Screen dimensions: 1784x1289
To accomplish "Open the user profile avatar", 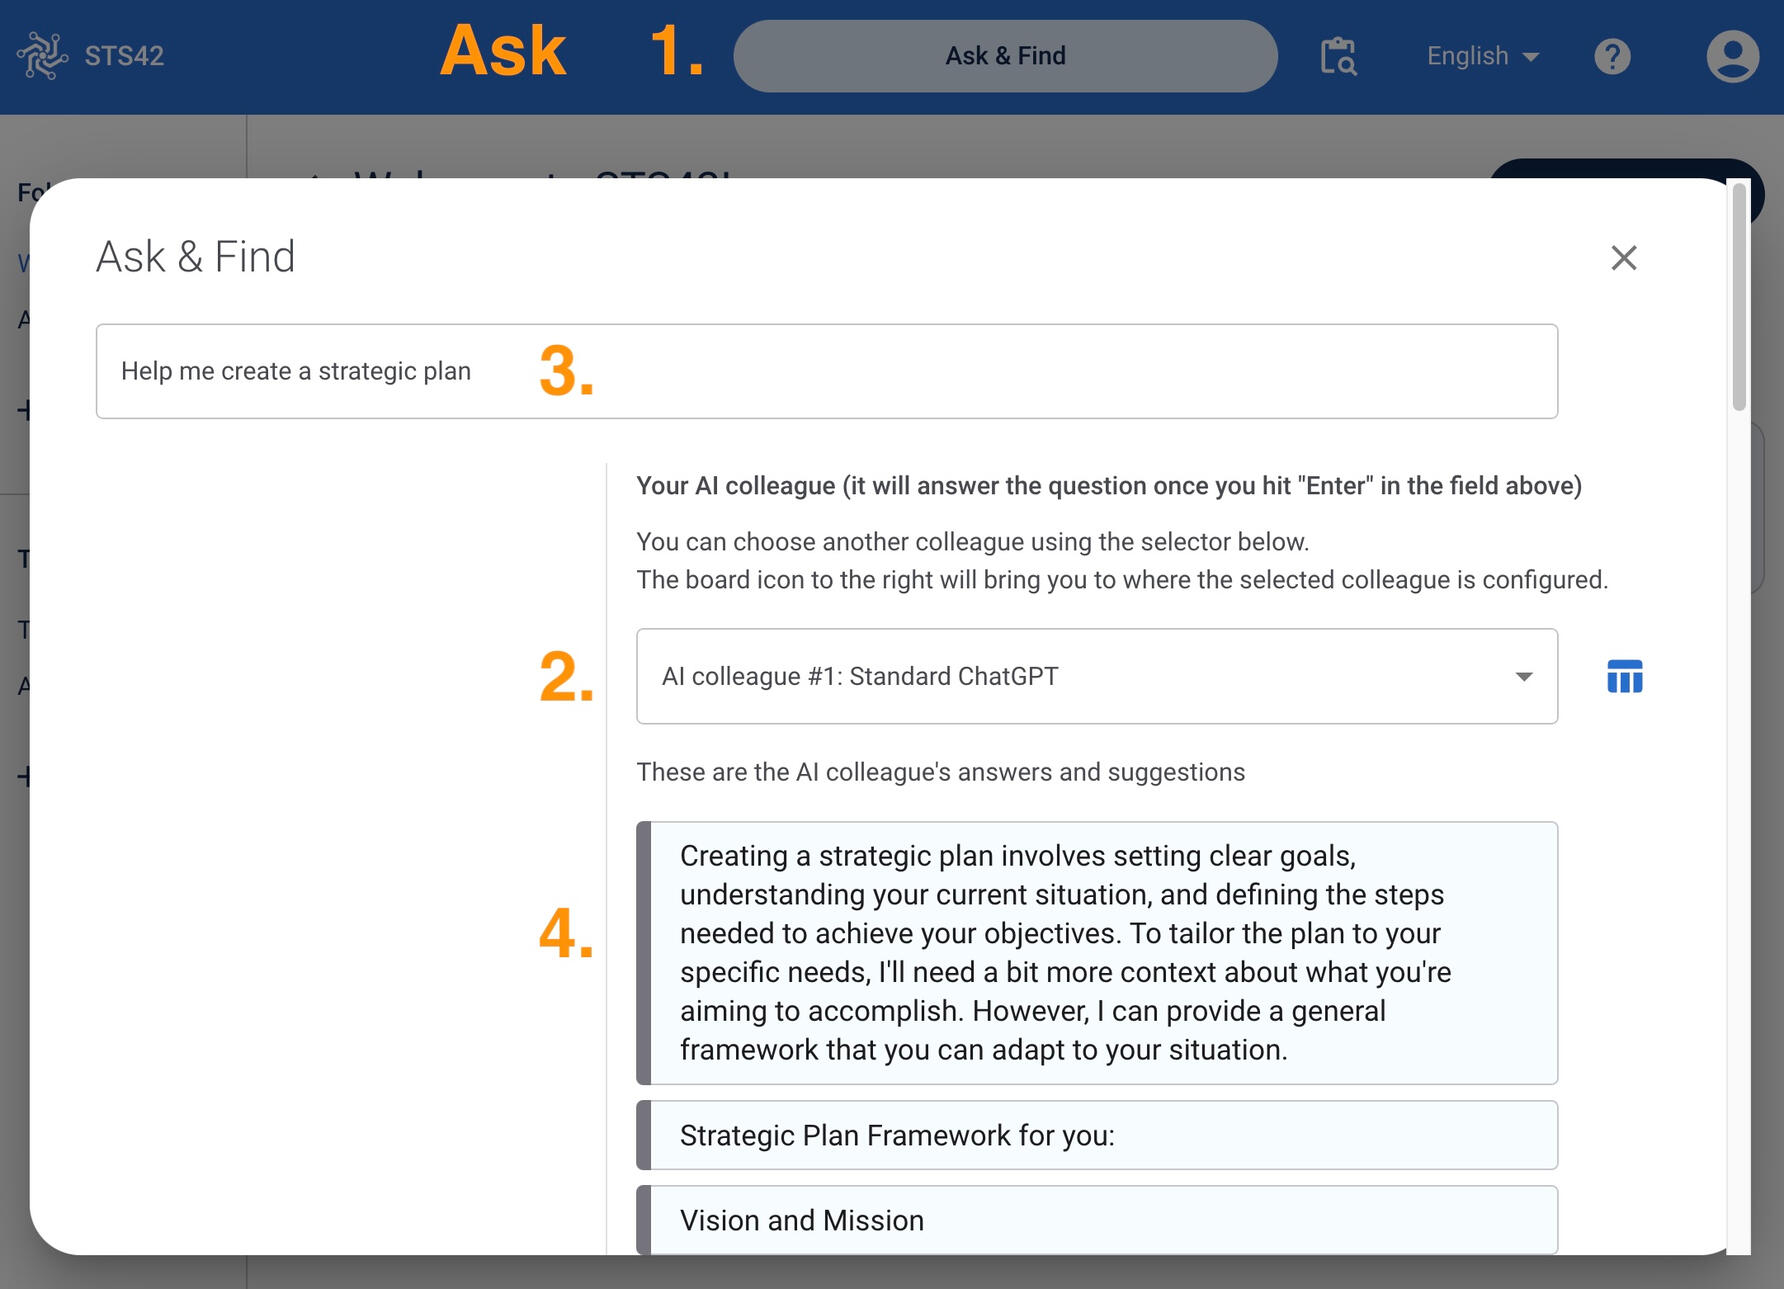I will (x=1732, y=56).
